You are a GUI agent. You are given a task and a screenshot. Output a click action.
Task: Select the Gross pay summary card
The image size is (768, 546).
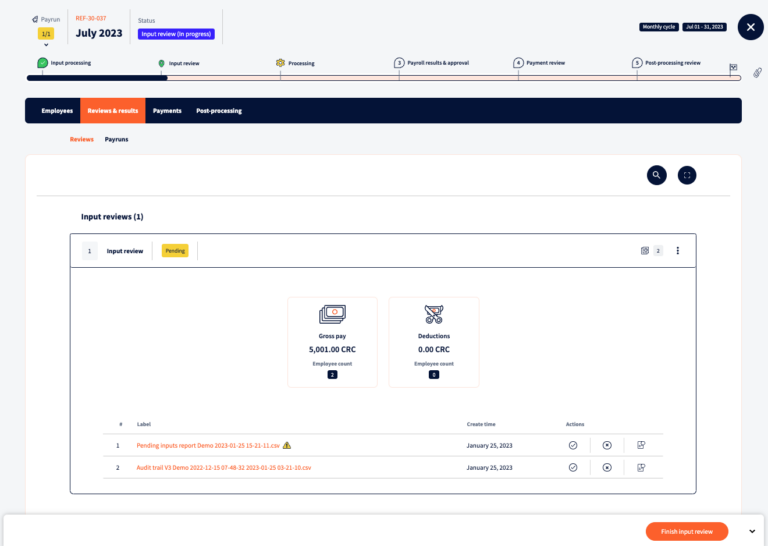click(332, 341)
